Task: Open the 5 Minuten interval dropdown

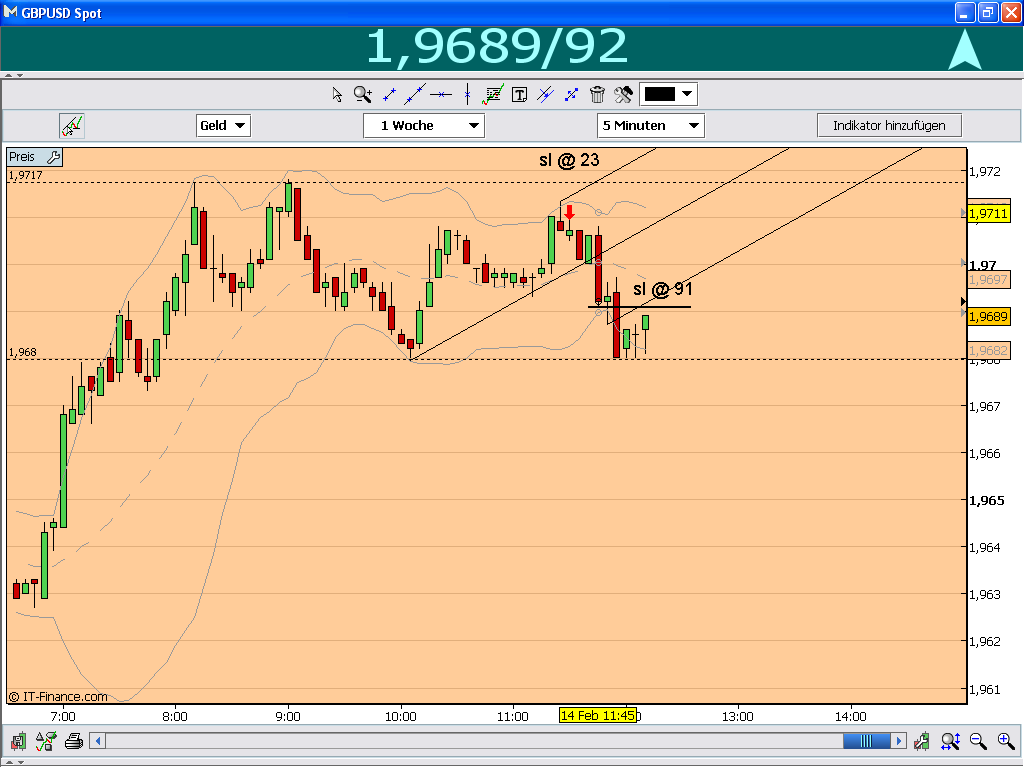Action: (650, 125)
